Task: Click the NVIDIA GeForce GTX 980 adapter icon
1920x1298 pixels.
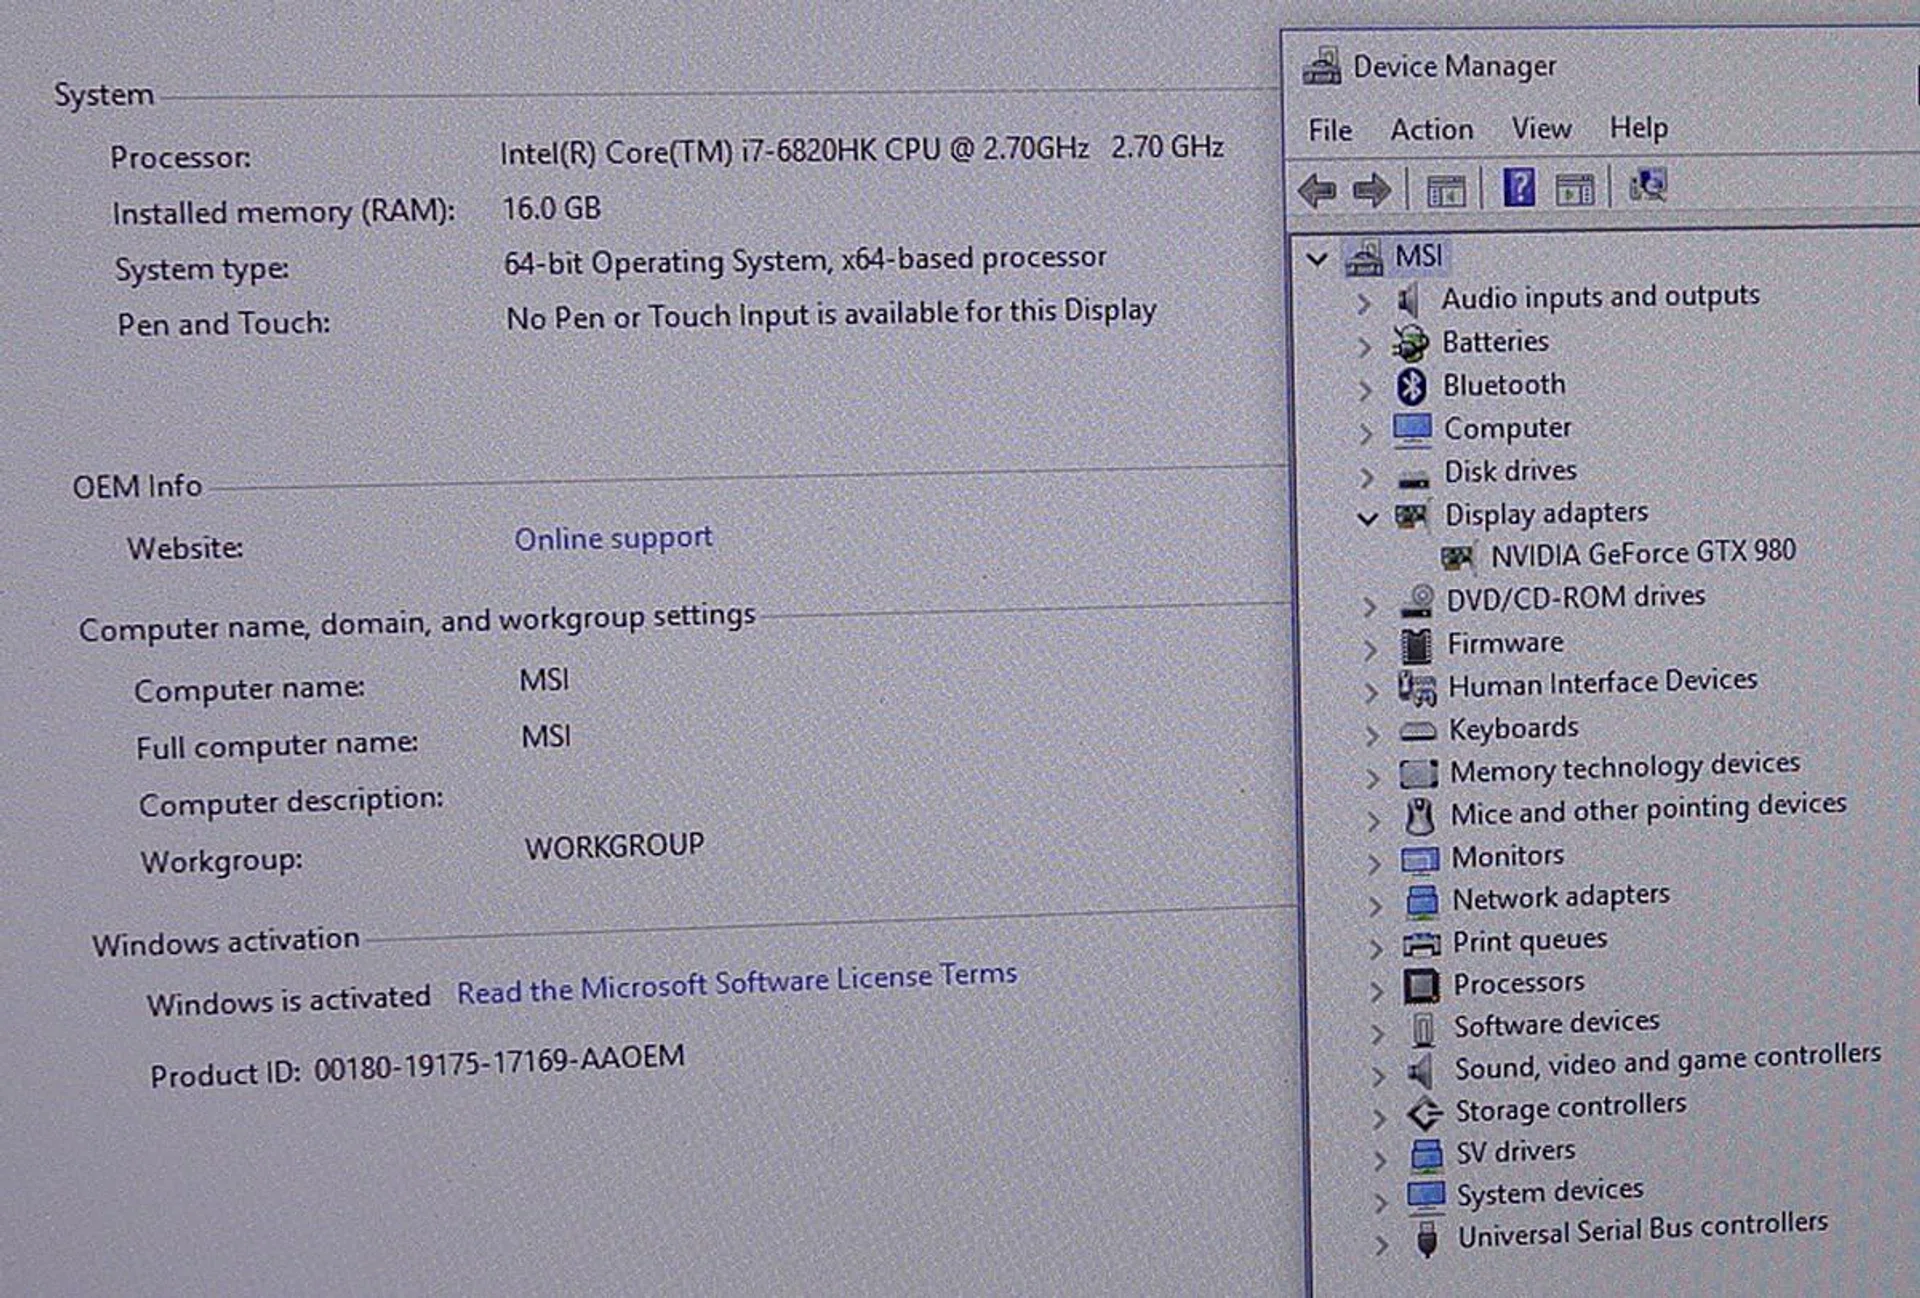Action: [x=1457, y=556]
